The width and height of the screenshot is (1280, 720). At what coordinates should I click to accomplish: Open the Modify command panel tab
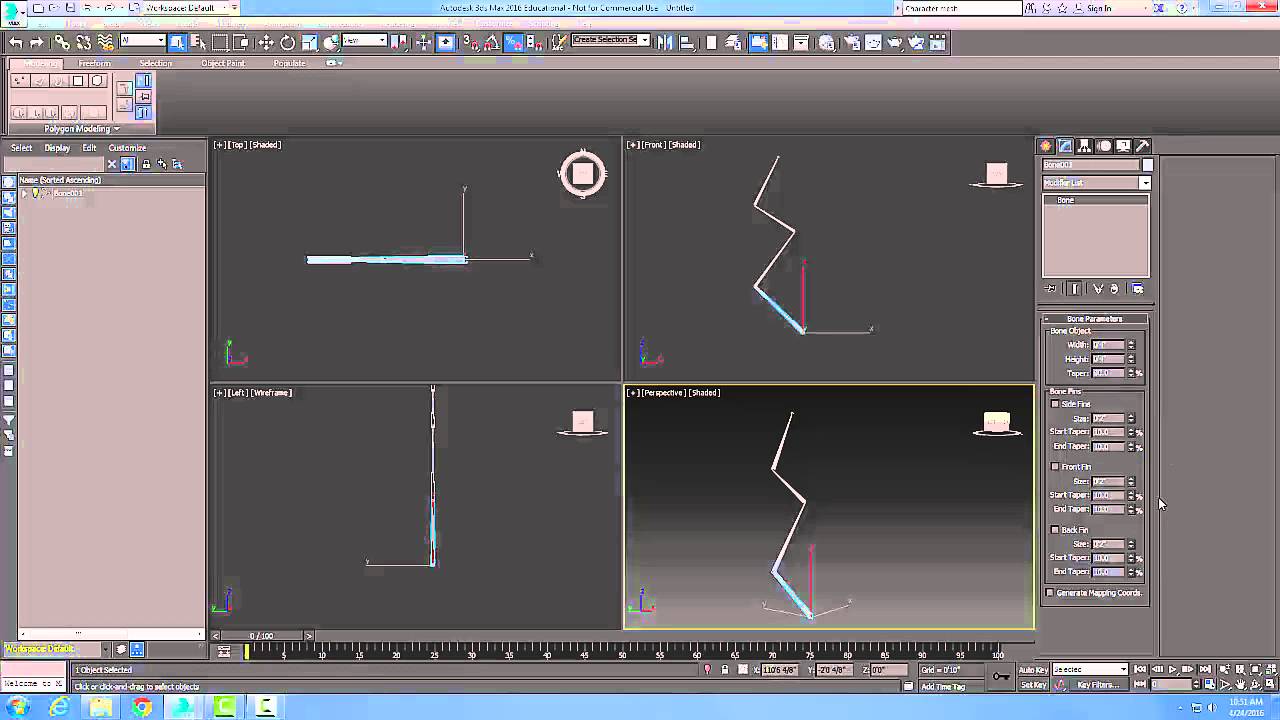click(x=1066, y=146)
